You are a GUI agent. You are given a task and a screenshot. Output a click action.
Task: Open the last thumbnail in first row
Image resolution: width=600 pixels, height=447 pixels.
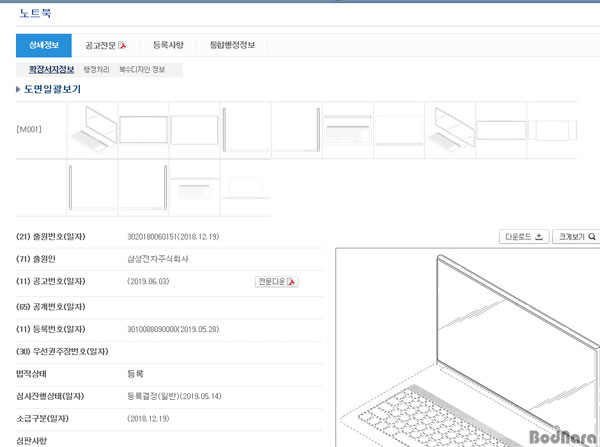point(552,130)
